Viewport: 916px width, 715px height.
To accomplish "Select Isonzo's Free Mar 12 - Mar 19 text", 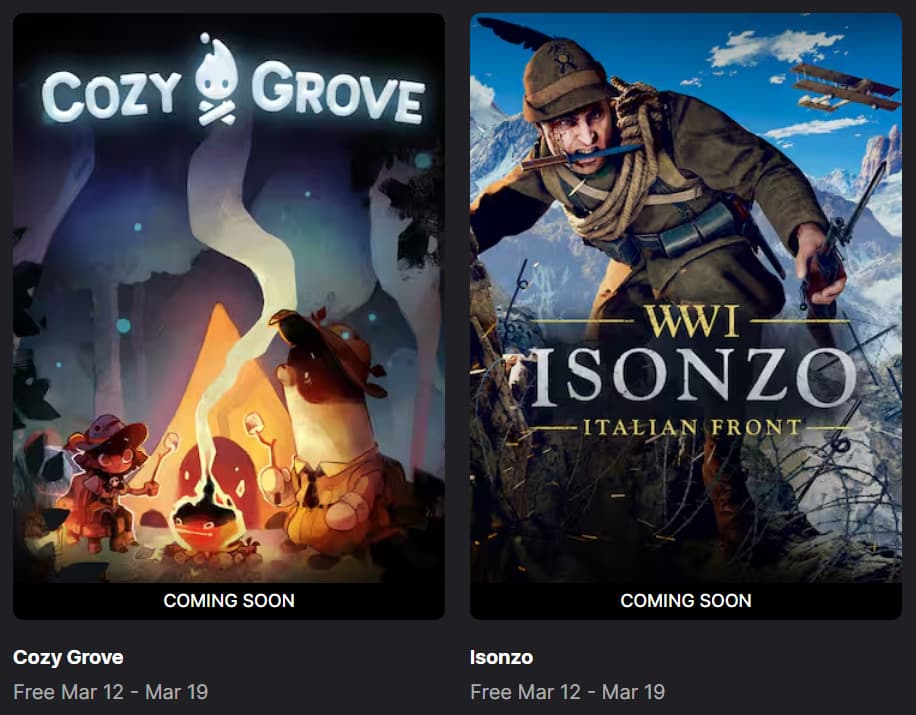I will [x=567, y=692].
